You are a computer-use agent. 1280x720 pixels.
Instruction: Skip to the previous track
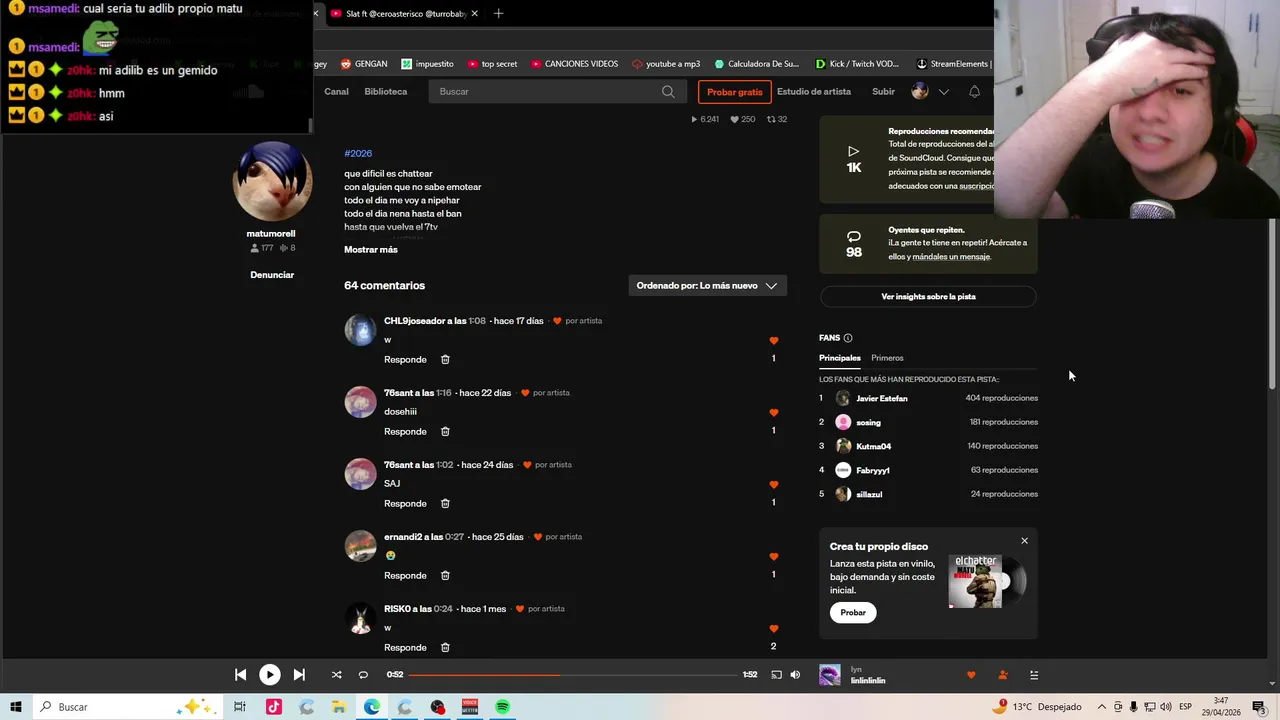(x=240, y=675)
